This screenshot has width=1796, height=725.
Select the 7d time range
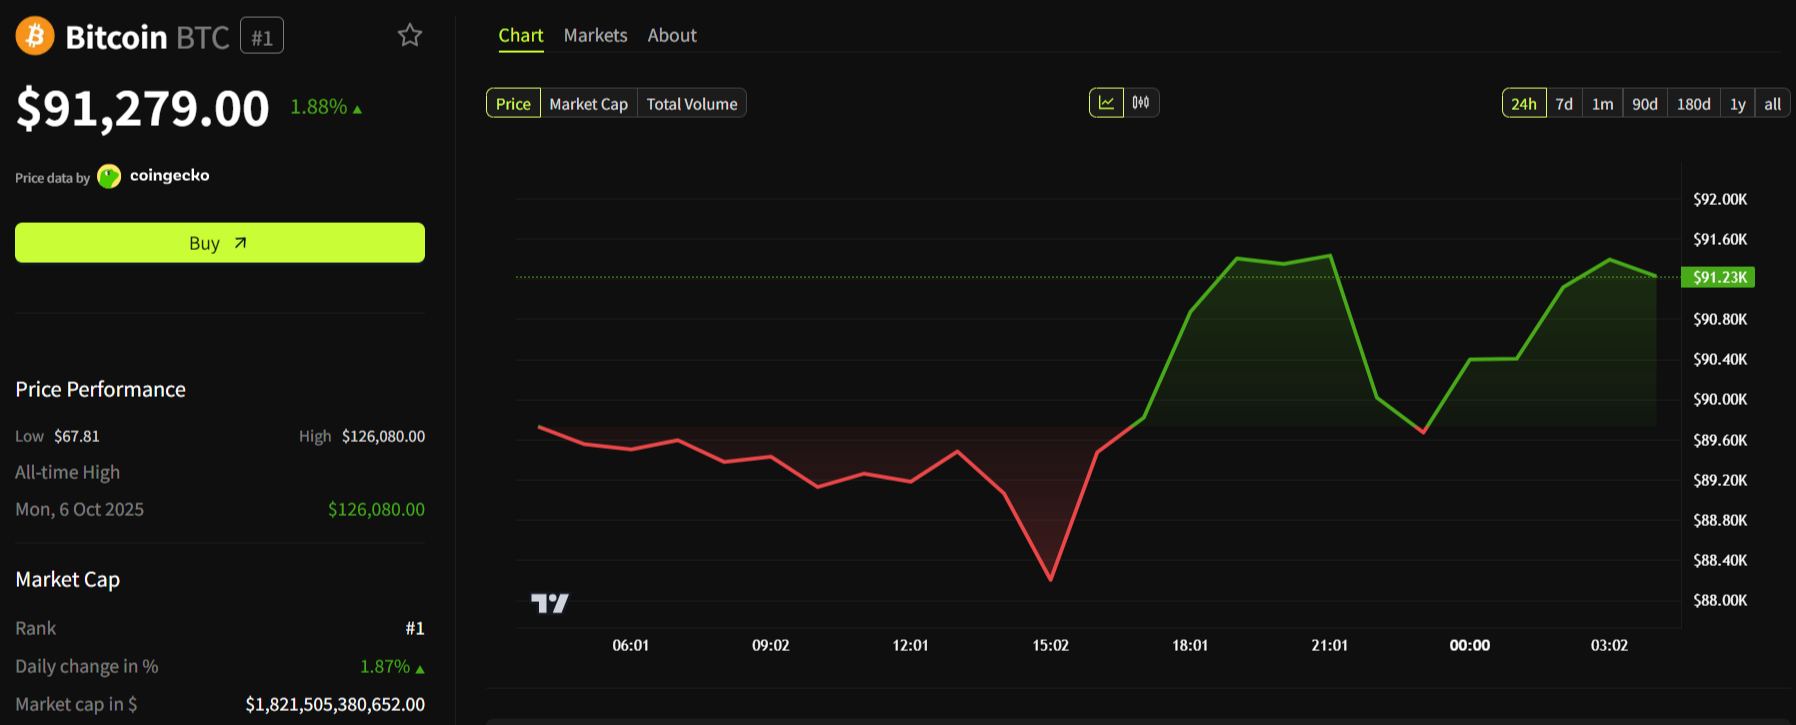point(1564,104)
